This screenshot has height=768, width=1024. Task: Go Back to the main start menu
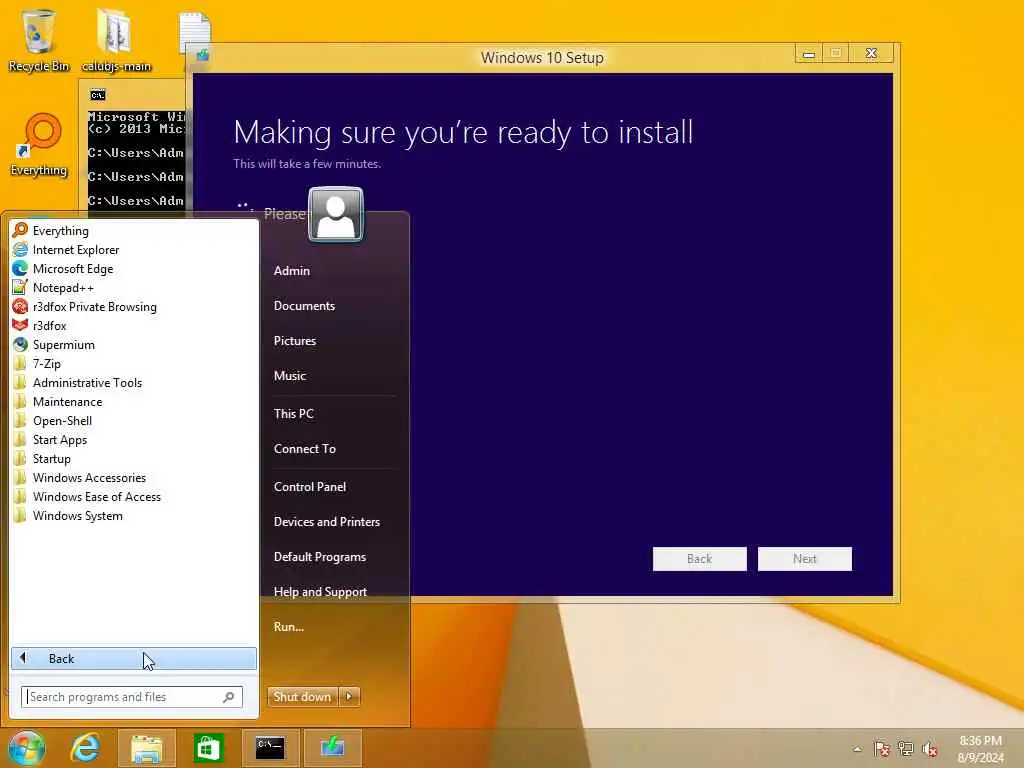click(134, 658)
